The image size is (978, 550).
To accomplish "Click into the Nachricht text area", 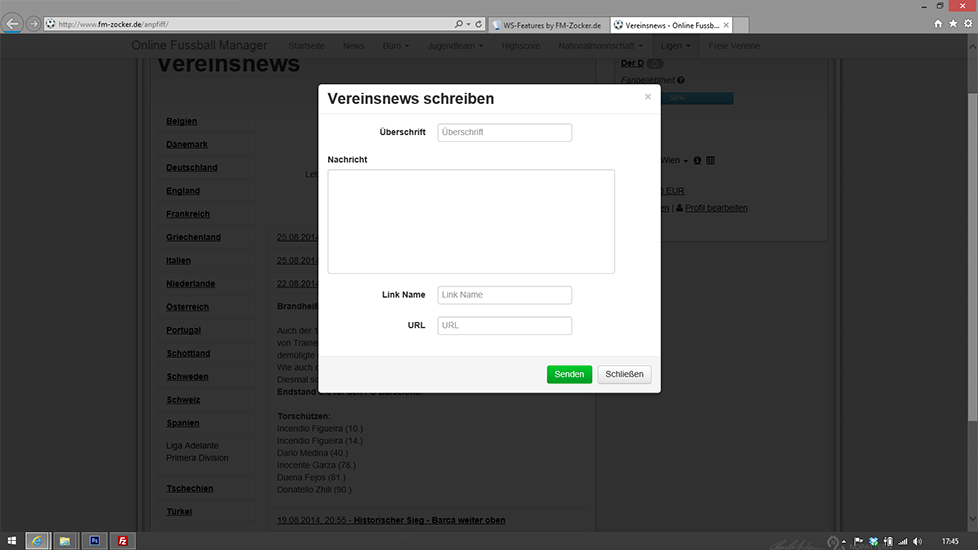I will [x=470, y=221].
